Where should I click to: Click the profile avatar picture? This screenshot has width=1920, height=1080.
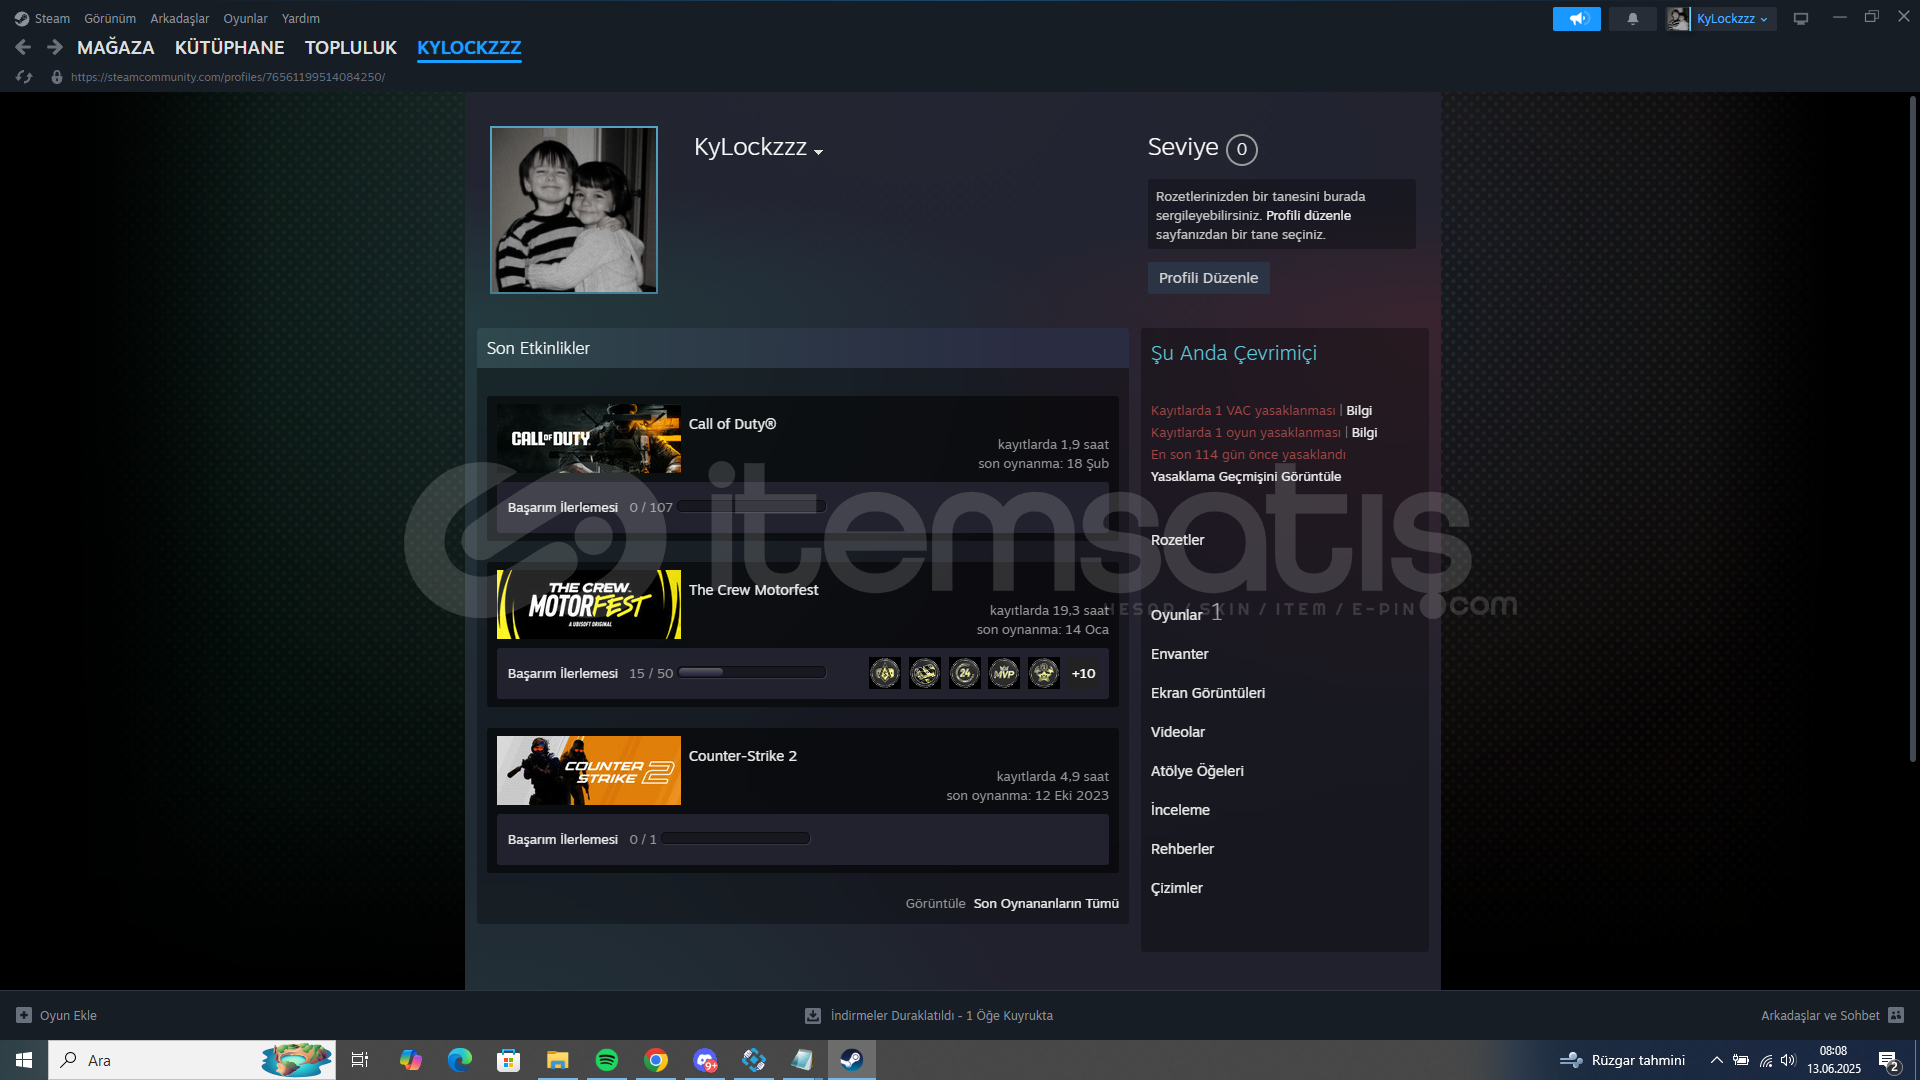click(574, 210)
